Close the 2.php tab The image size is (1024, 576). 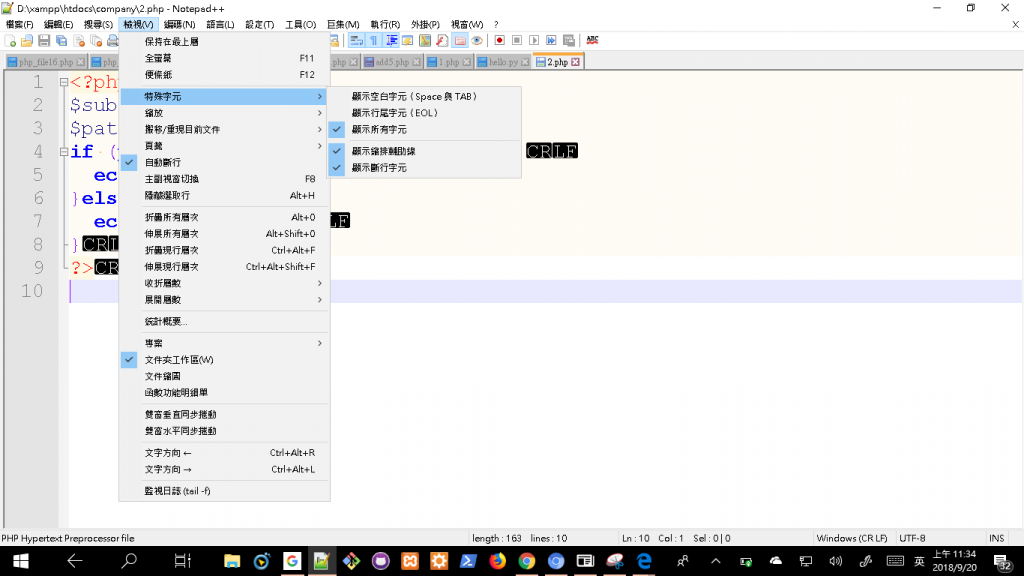(575, 62)
